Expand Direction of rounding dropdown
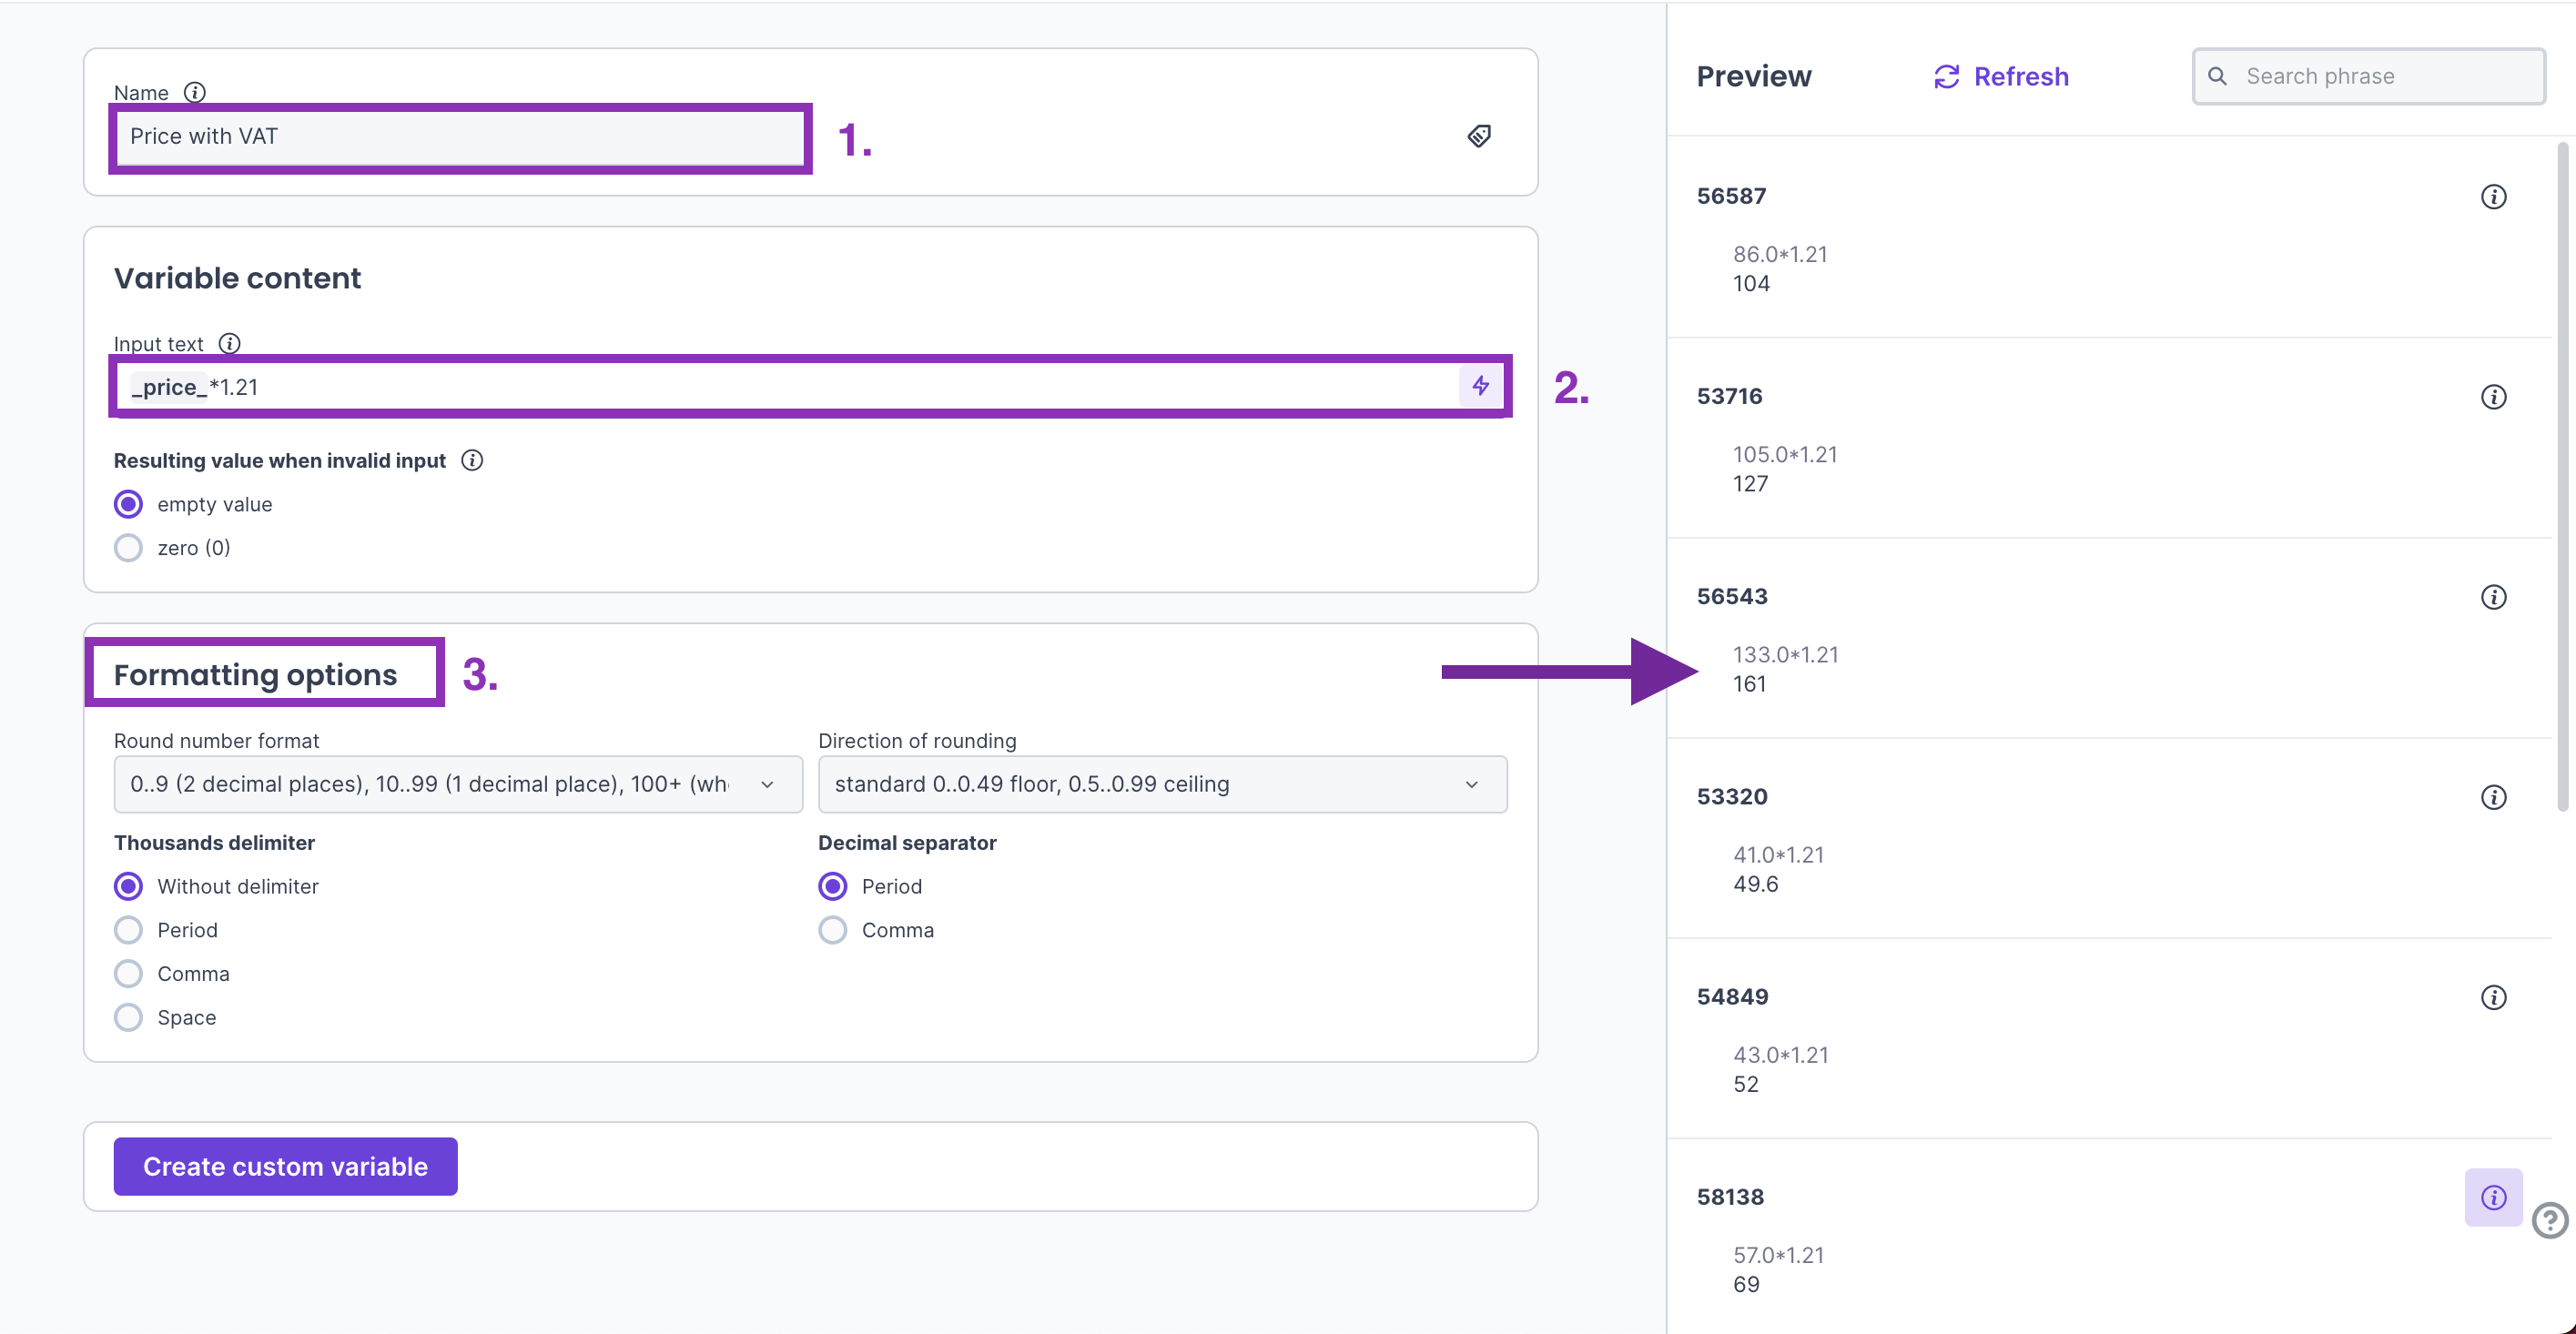The image size is (2576, 1334). coord(1162,784)
